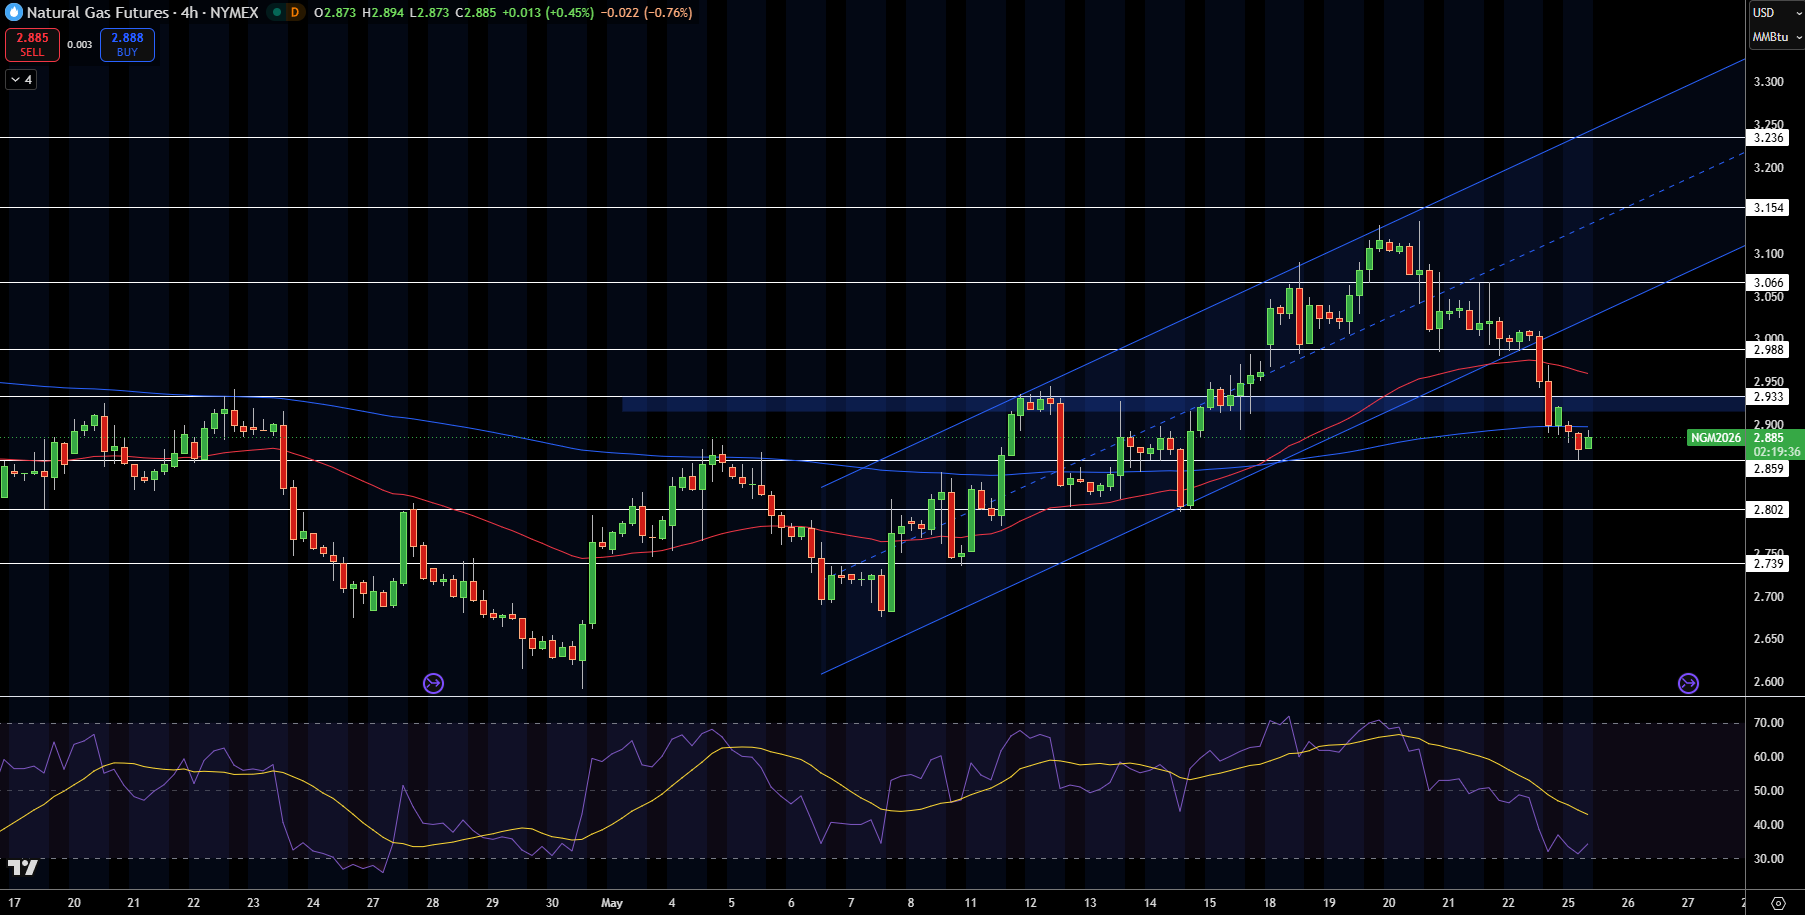Screen dimensions: 1805x915
Task: Open chart settings hexagon gear icon
Action: click(1778, 902)
